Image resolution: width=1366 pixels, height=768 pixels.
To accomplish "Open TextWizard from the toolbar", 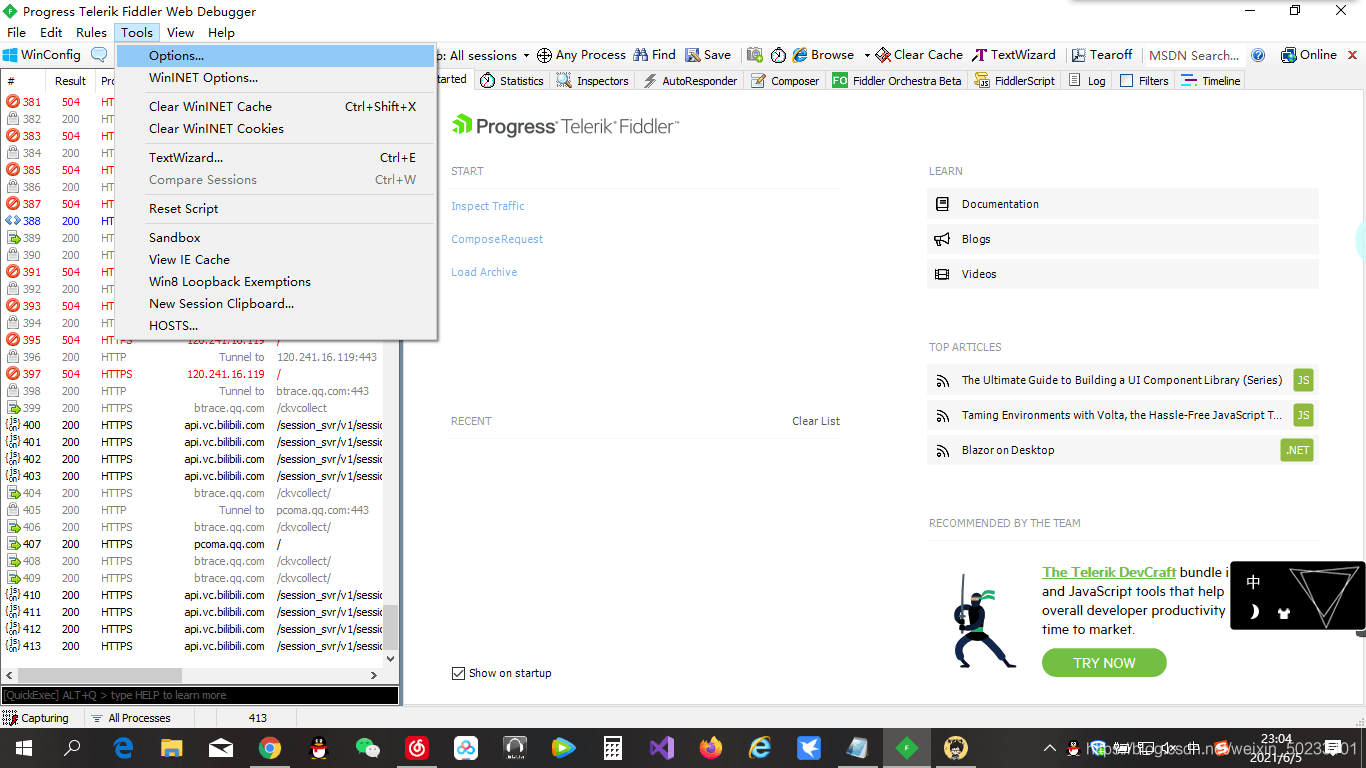I will pyautogui.click(x=1014, y=55).
